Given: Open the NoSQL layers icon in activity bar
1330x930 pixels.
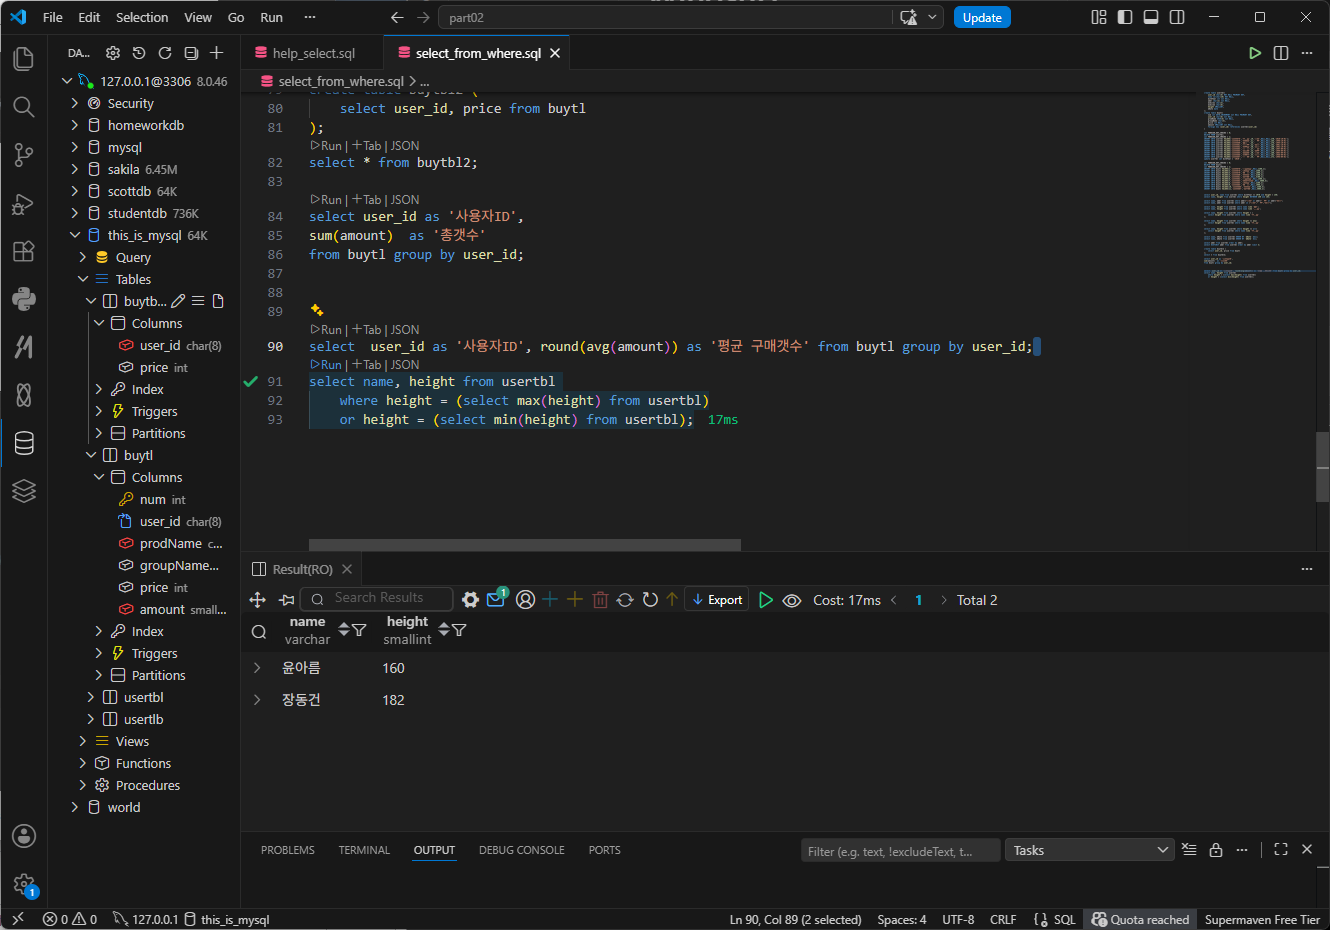Looking at the screenshot, I should point(24,491).
